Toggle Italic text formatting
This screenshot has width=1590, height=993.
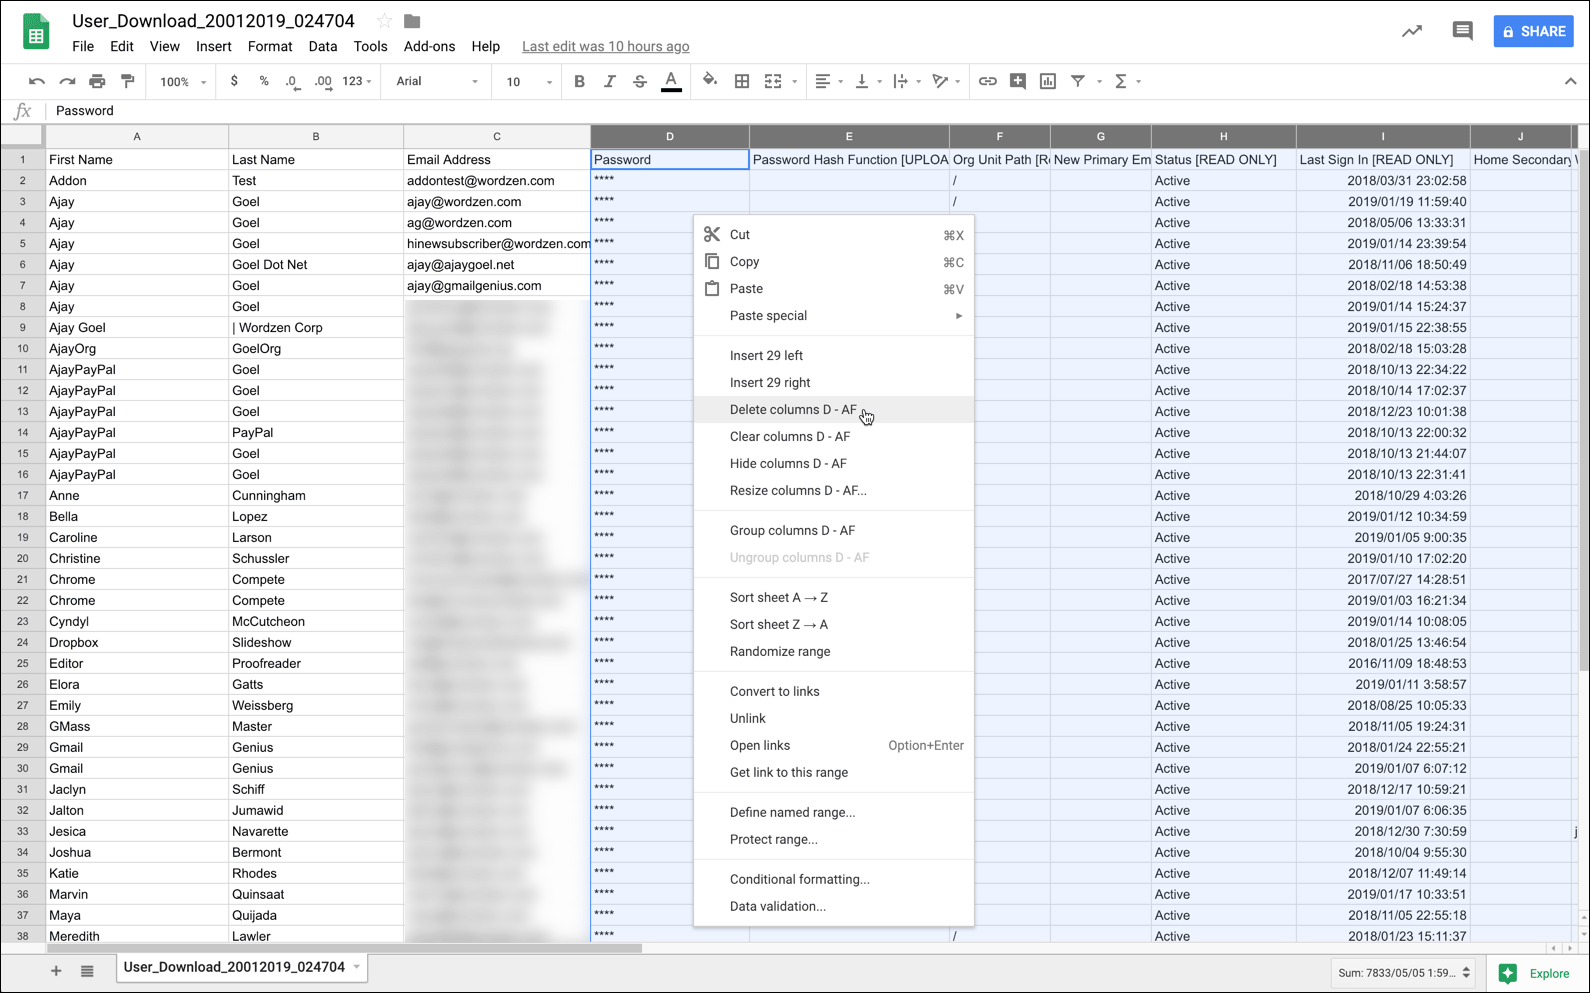tap(609, 82)
